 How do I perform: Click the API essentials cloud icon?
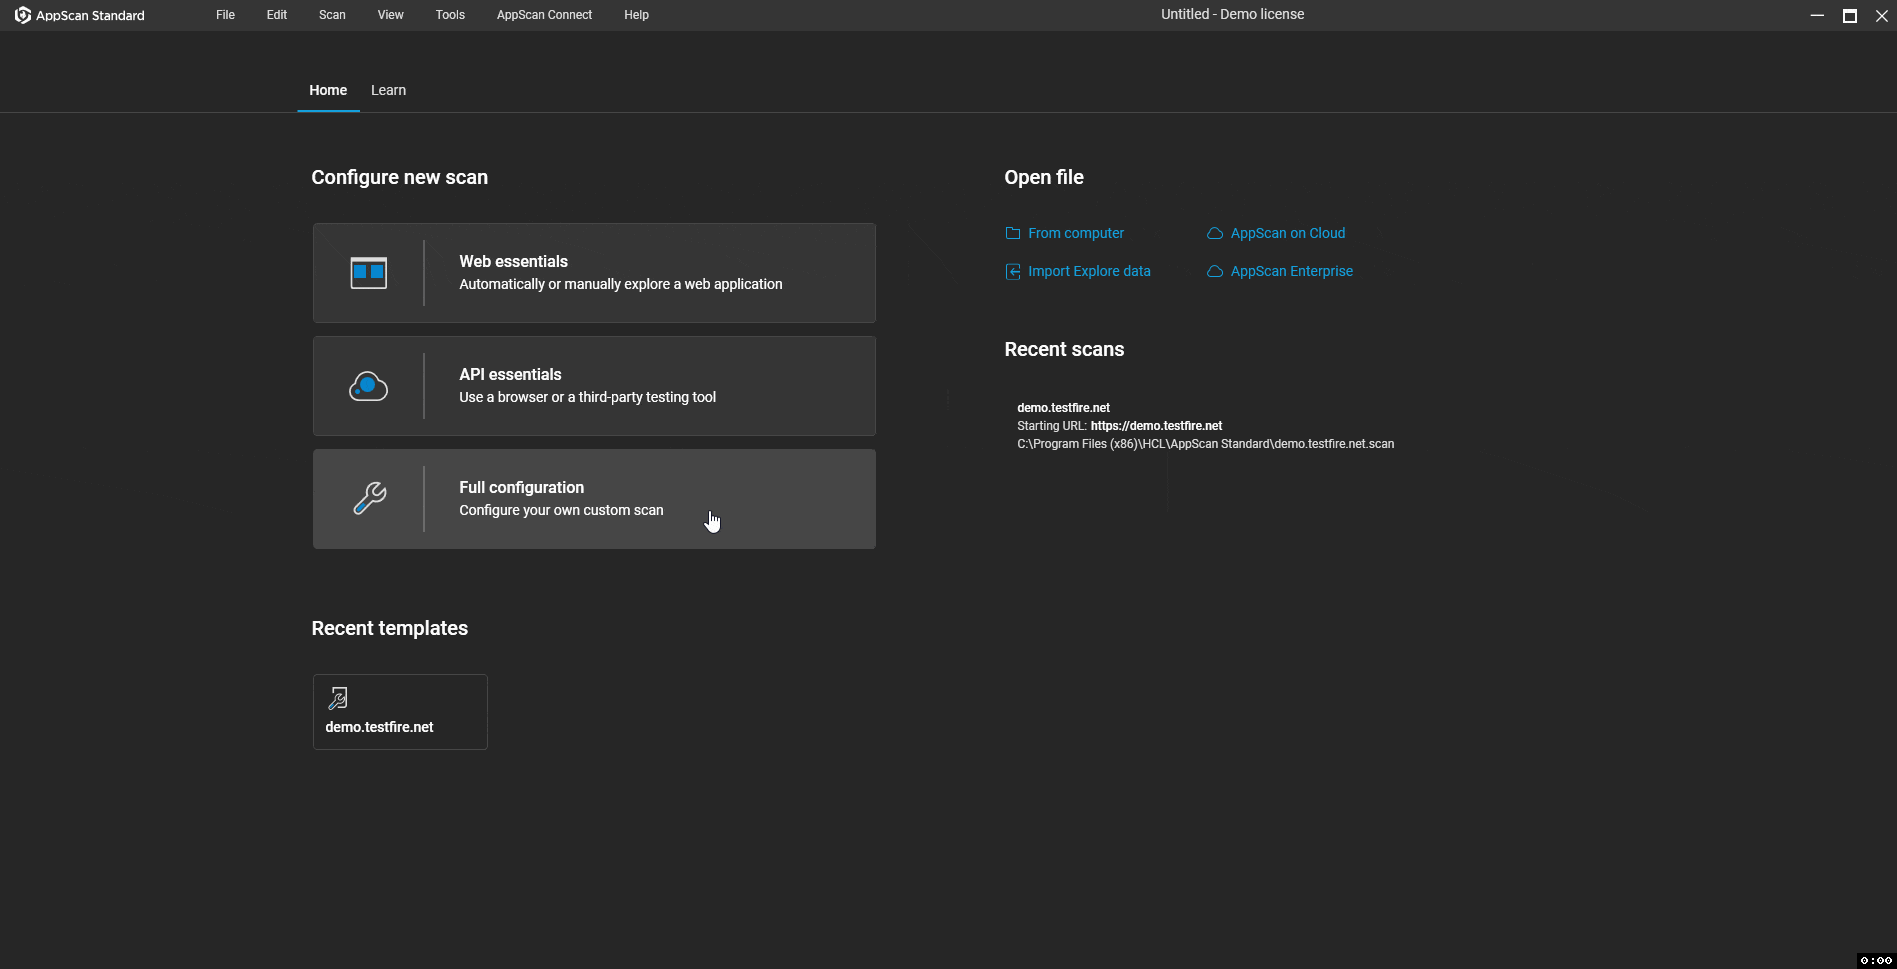click(368, 386)
